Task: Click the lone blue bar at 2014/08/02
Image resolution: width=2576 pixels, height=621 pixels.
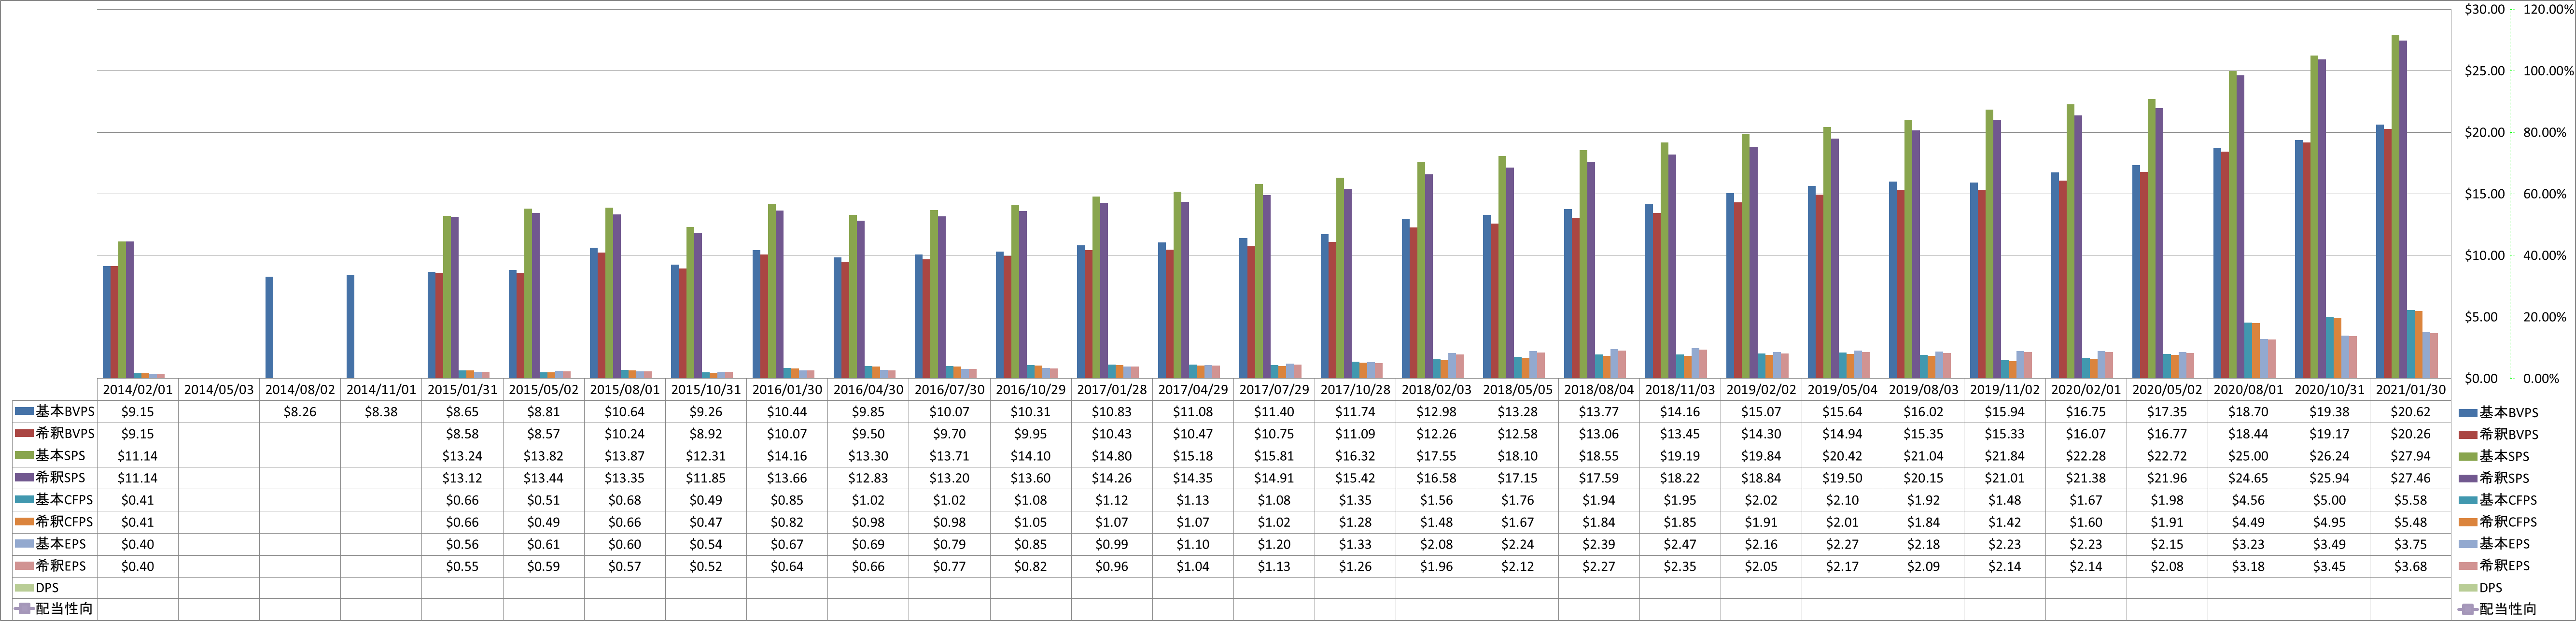Action: [269, 327]
